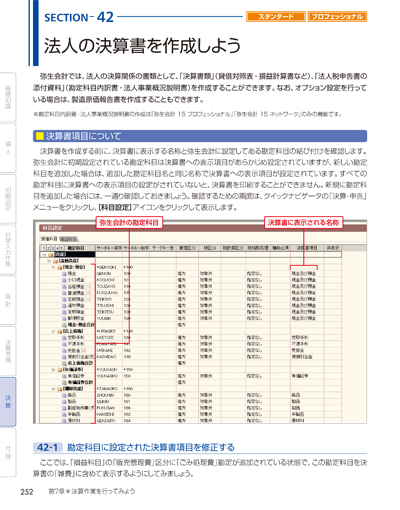400x510 pixels.
Task: Click the account icon beside 定期積金
Action: (x=64, y=312)
